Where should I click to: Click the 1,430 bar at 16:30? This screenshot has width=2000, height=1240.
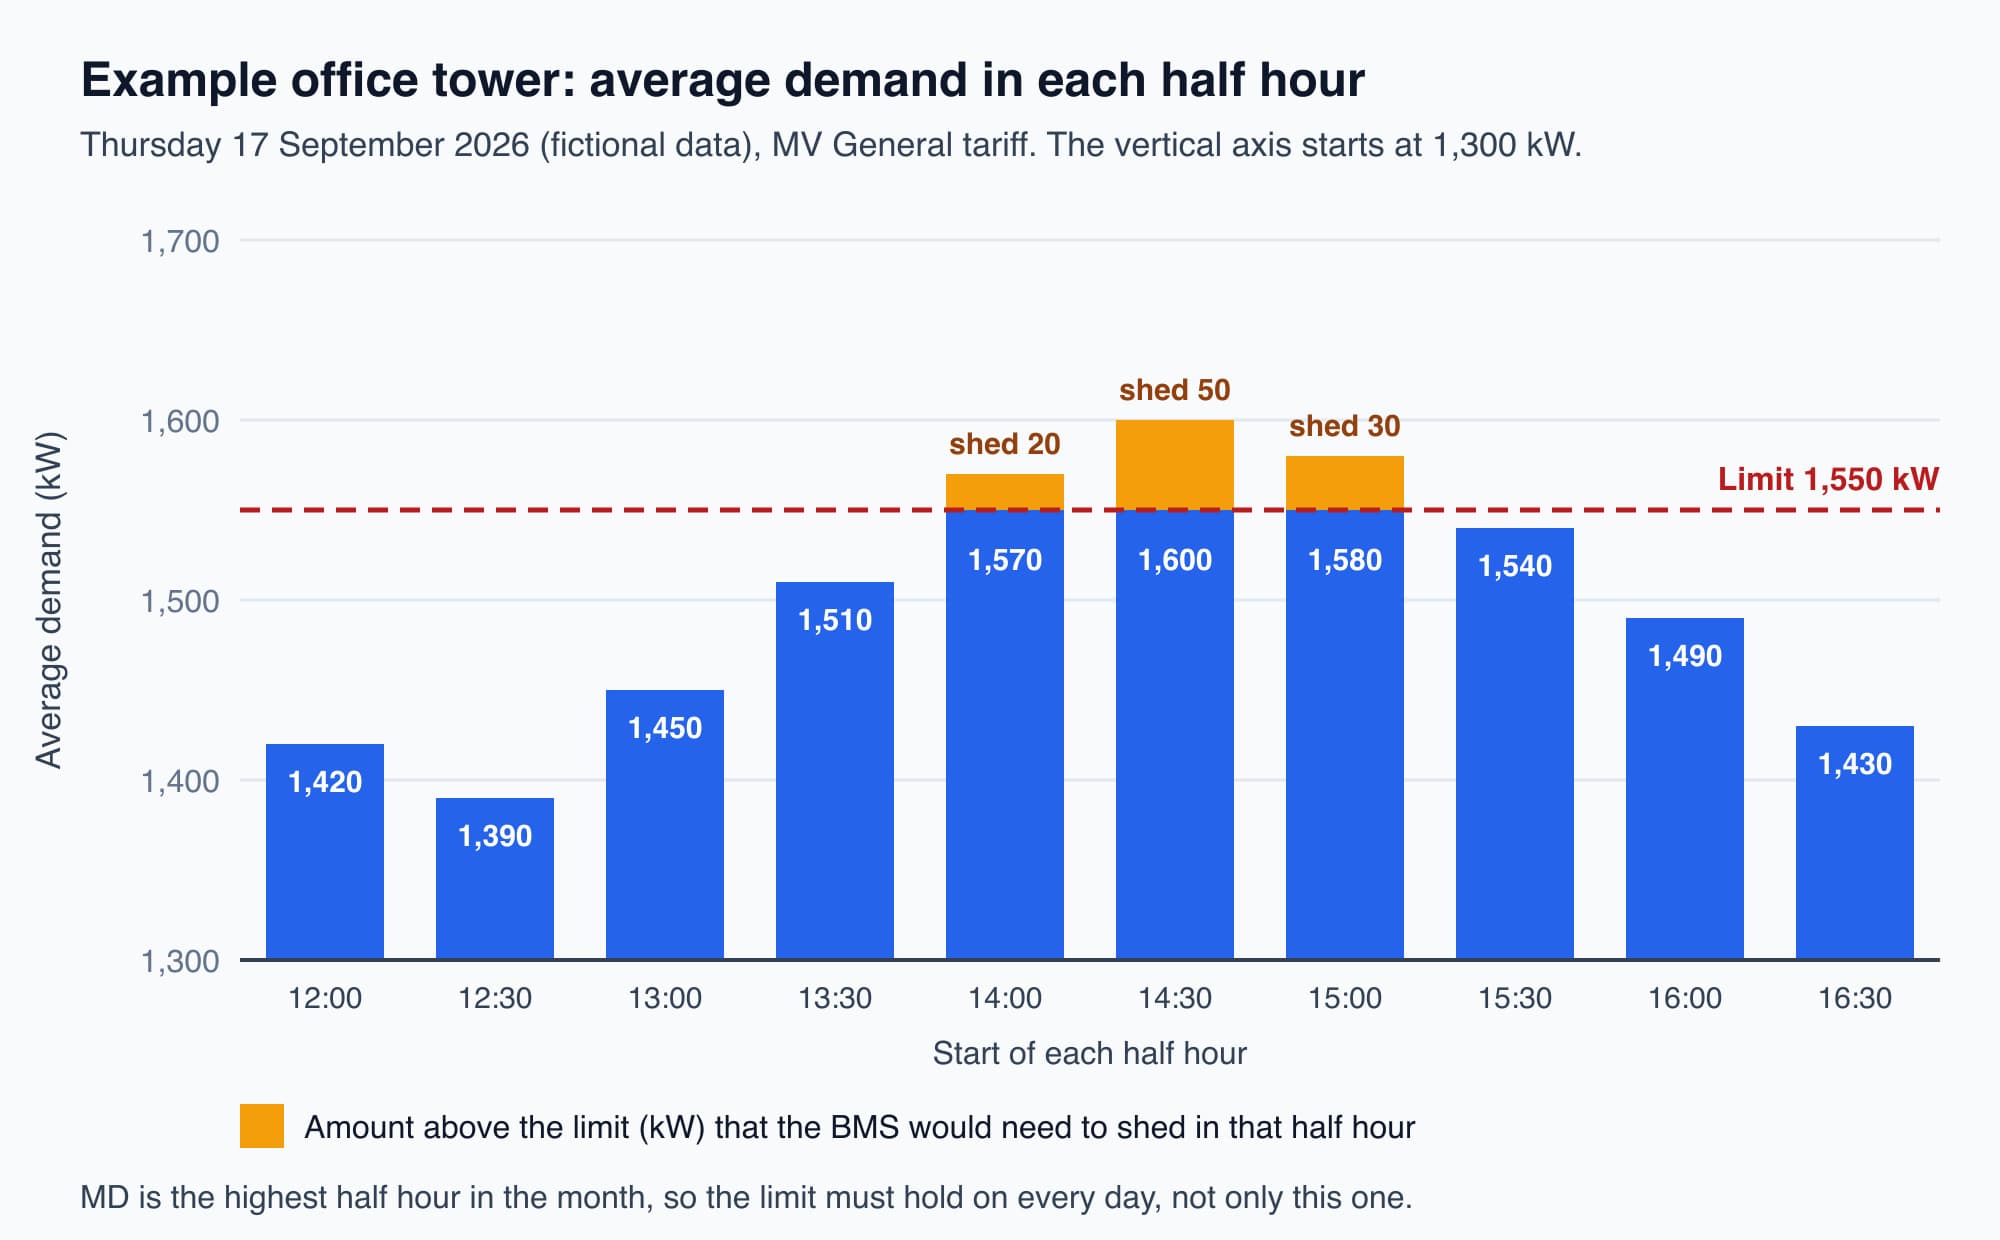click(x=1855, y=843)
